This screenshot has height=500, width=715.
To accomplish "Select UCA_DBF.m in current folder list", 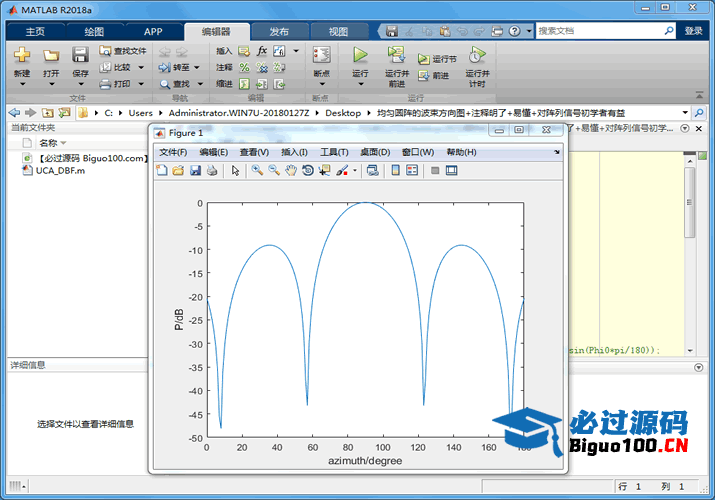I will point(60,171).
